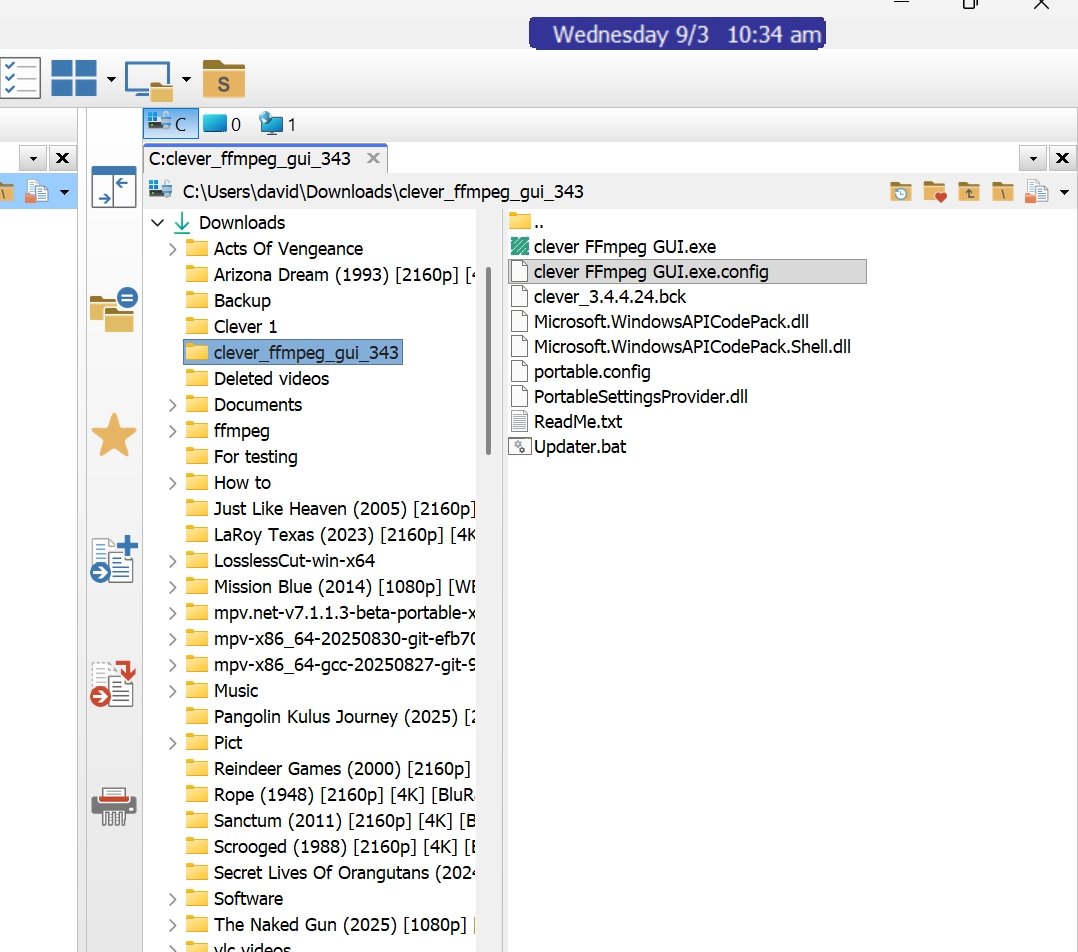Select clever FFmpeg GUI.exe.config file
The image size is (1078, 952).
coord(687,272)
